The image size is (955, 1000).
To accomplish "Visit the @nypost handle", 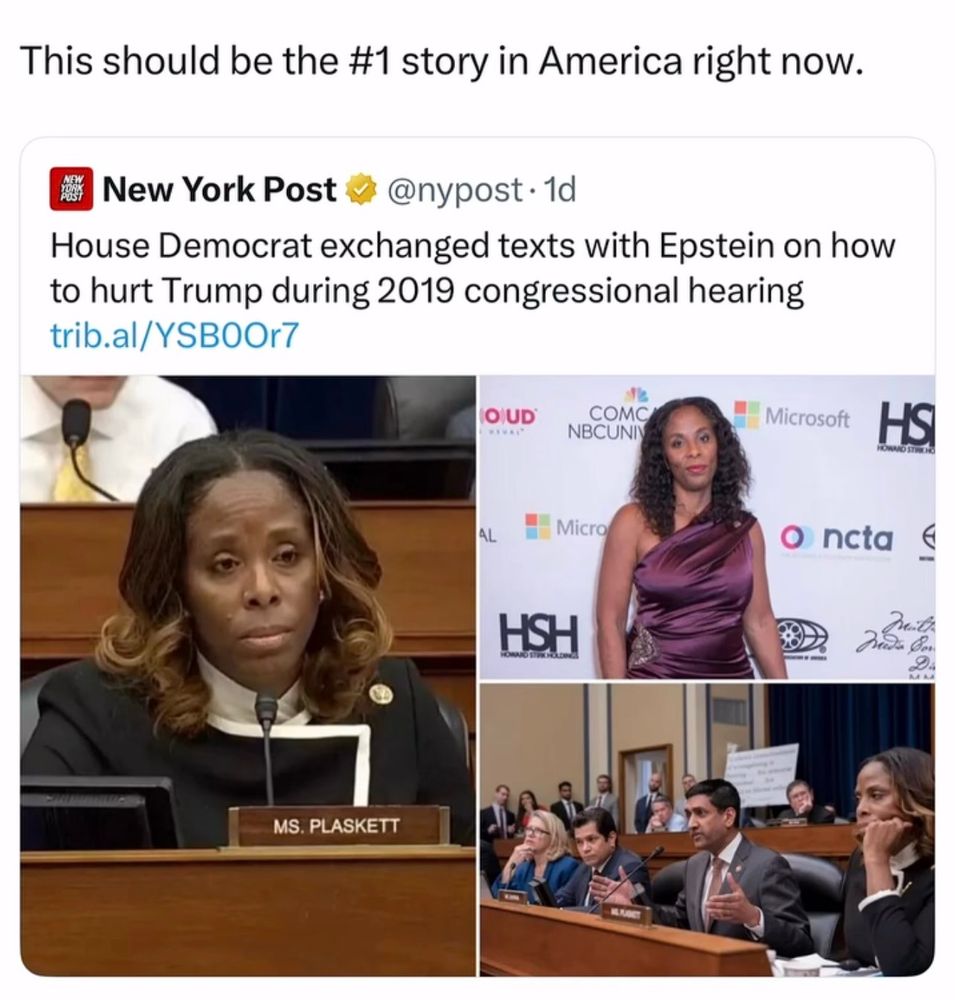I will tap(454, 189).
